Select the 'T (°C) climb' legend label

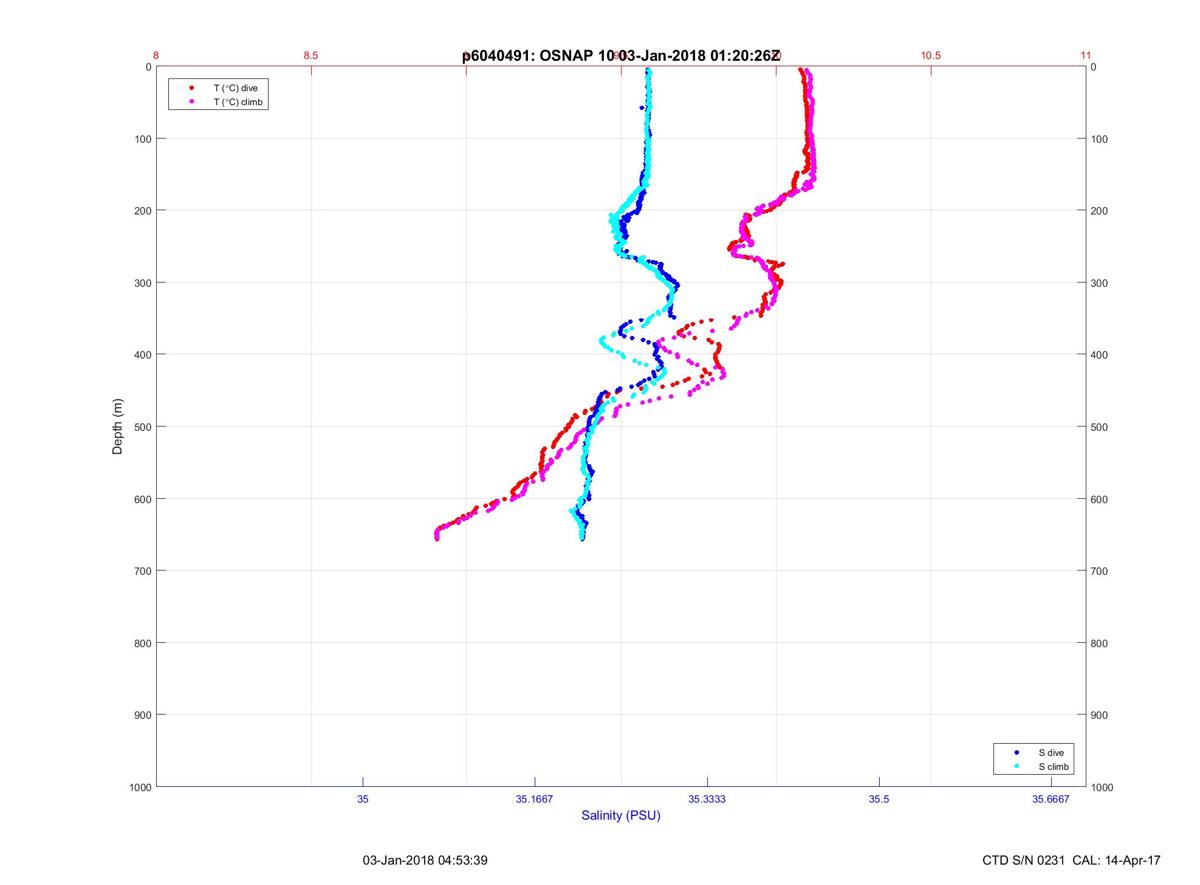238,102
